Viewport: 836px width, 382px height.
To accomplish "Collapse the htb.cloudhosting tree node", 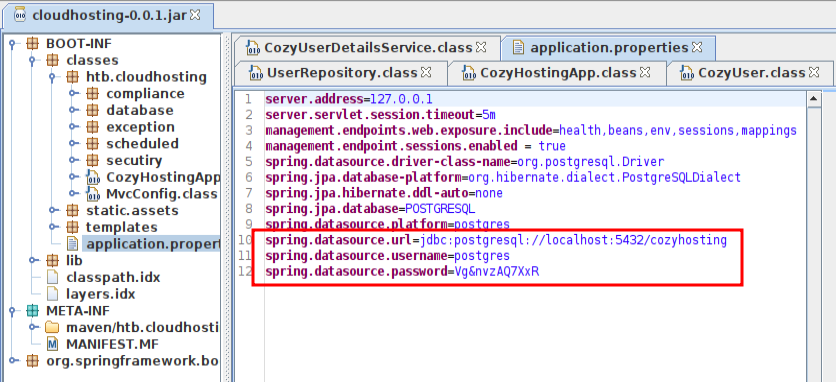I will (x=52, y=77).
